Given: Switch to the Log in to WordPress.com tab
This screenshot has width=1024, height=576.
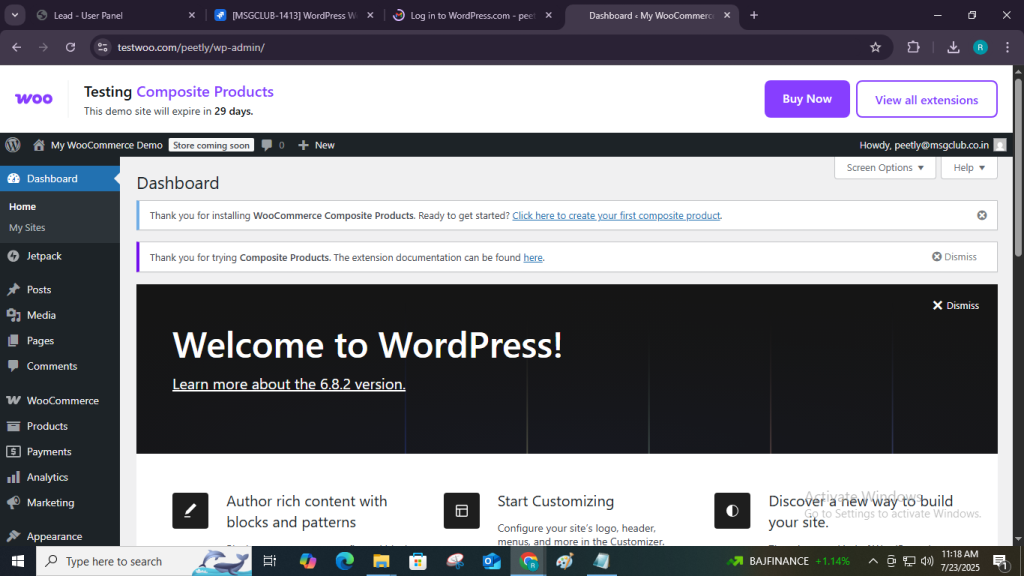Looking at the screenshot, I should click(x=473, y=15).
